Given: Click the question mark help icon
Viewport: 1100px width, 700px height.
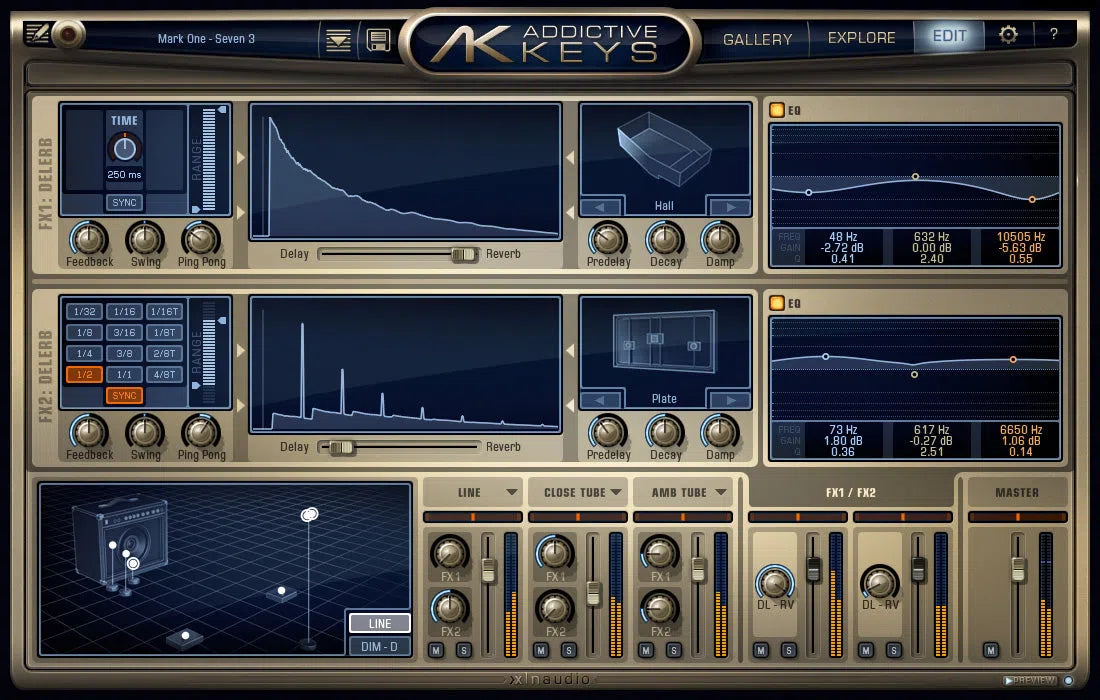Looking at the screenshot, I should 1054,35.
